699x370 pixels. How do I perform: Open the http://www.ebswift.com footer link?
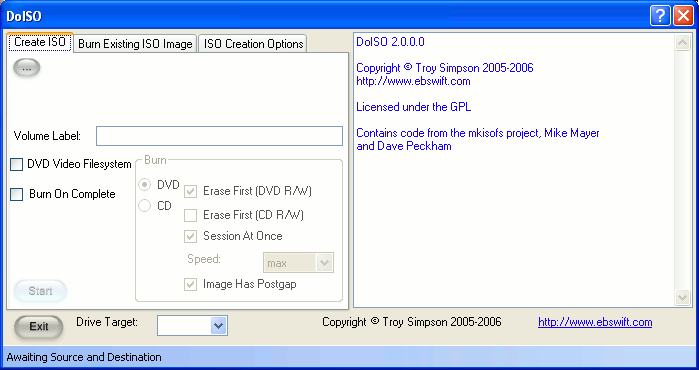pyautogui.click(x=595, y=322)
